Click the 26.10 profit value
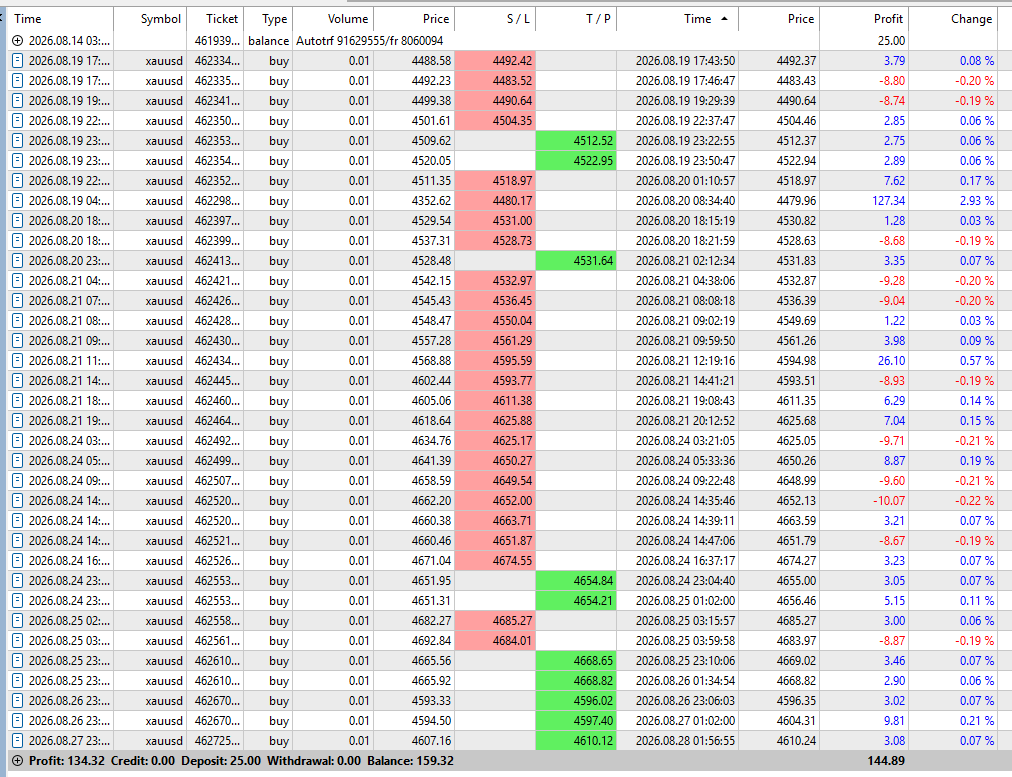 click(x=891, y=361)
